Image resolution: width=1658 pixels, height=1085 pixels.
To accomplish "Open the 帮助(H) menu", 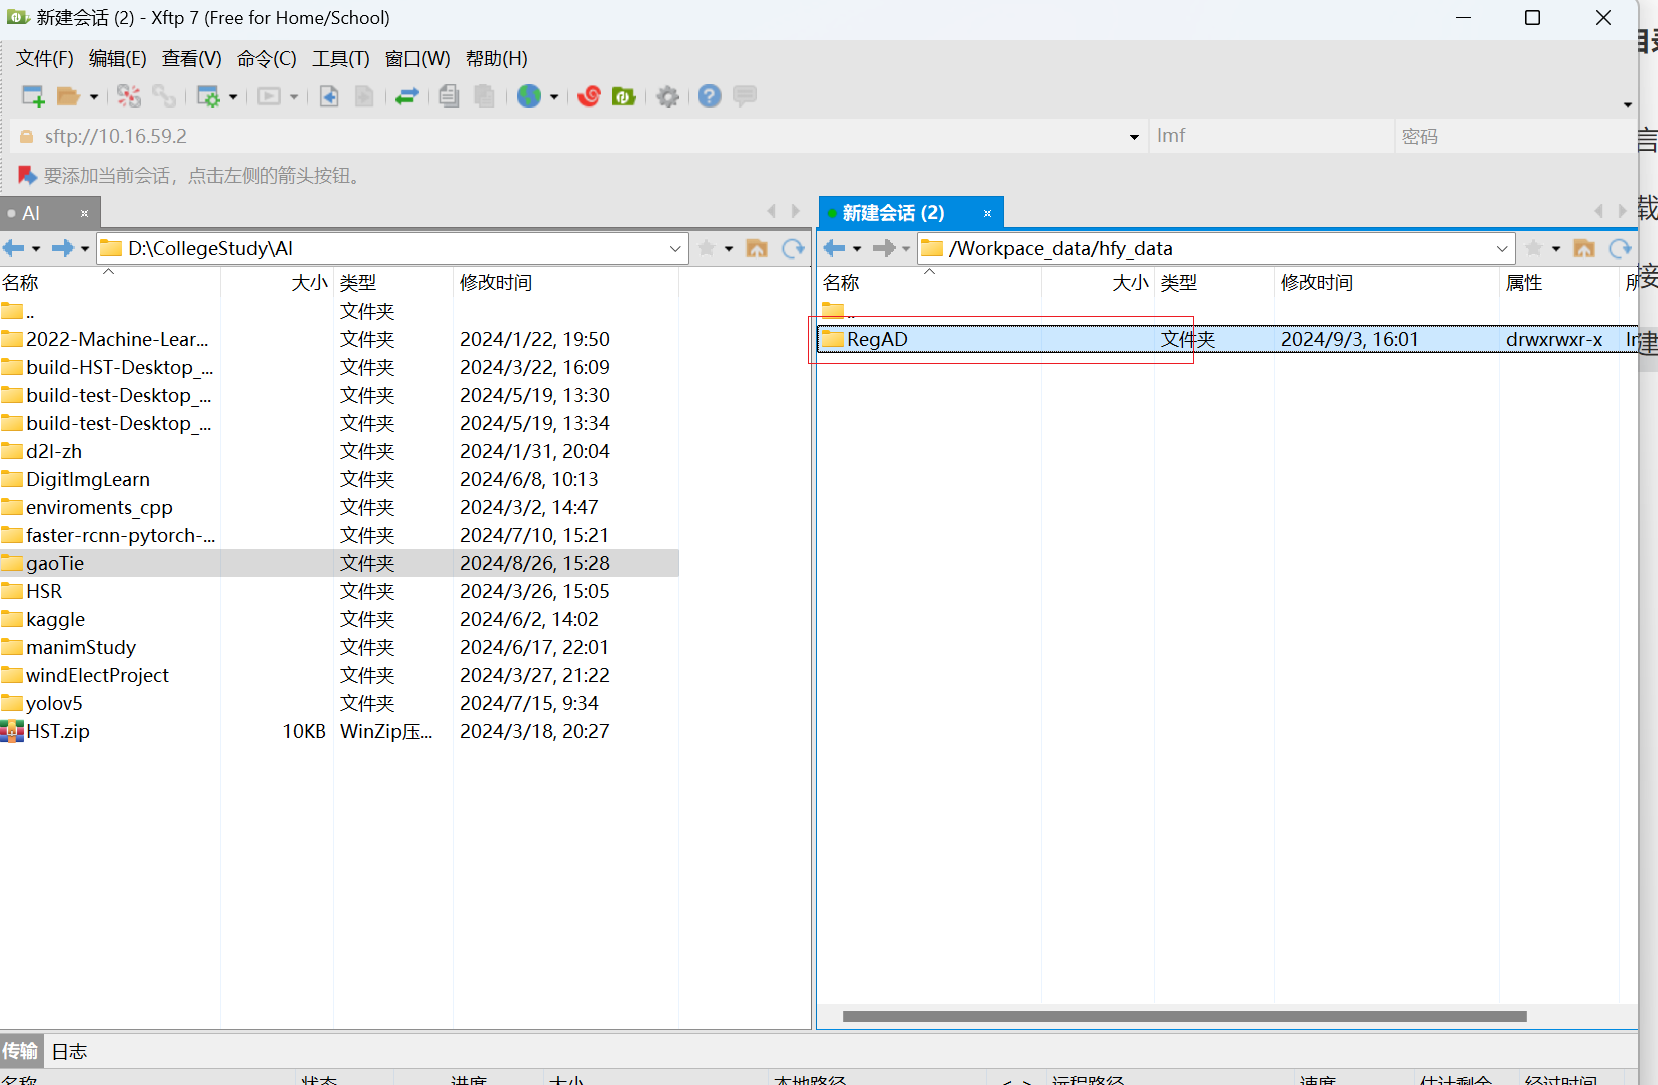I will 497,59.
